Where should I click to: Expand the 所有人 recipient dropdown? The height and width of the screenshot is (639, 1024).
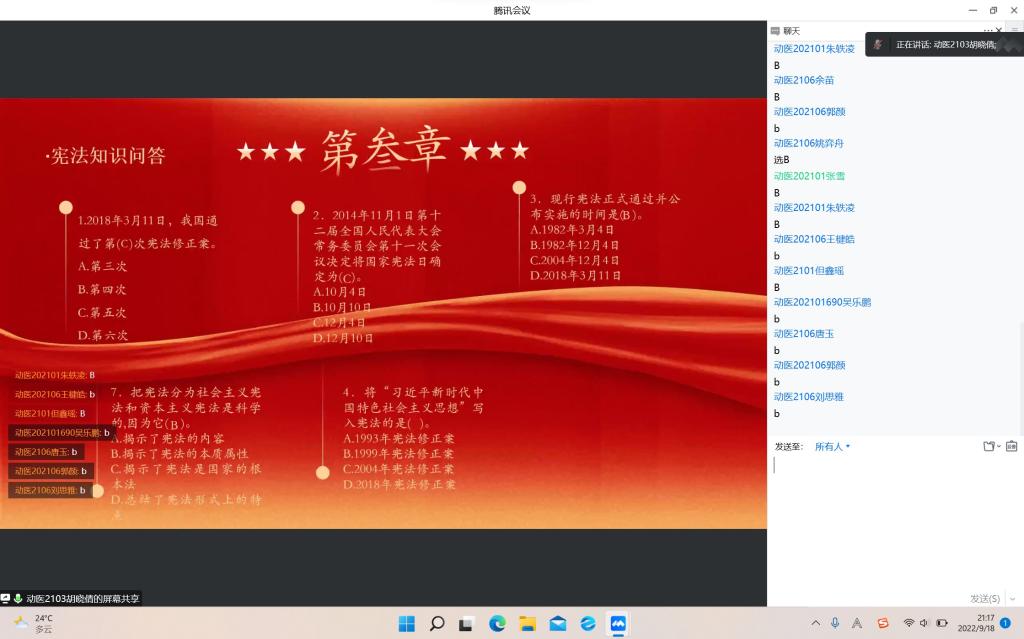[832, 447]
